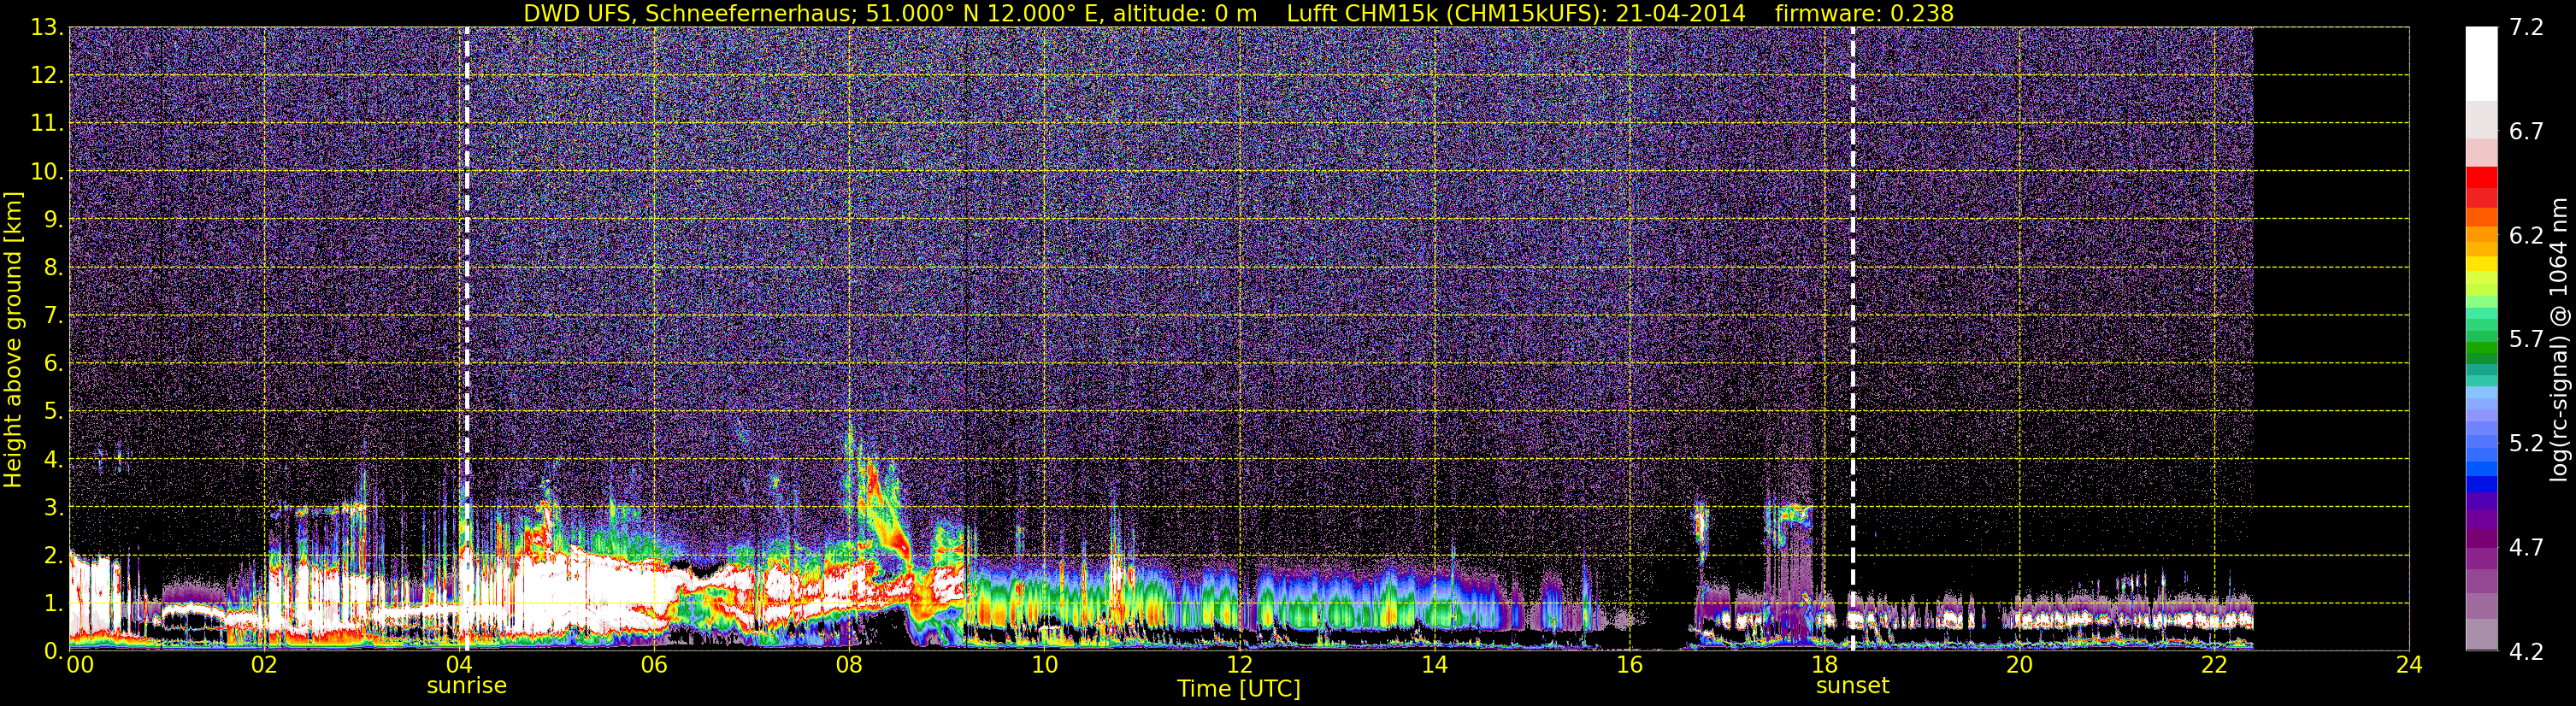Click the x-axis tick label "02"
Image resolution: width=2576 pixels, height=706 pixels.
point(263,665)
